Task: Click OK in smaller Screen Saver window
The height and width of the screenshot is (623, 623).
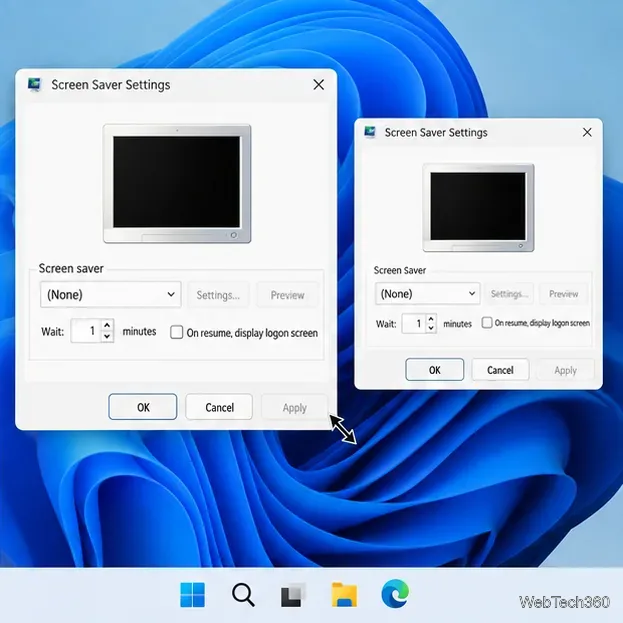Action: [435, 370]
